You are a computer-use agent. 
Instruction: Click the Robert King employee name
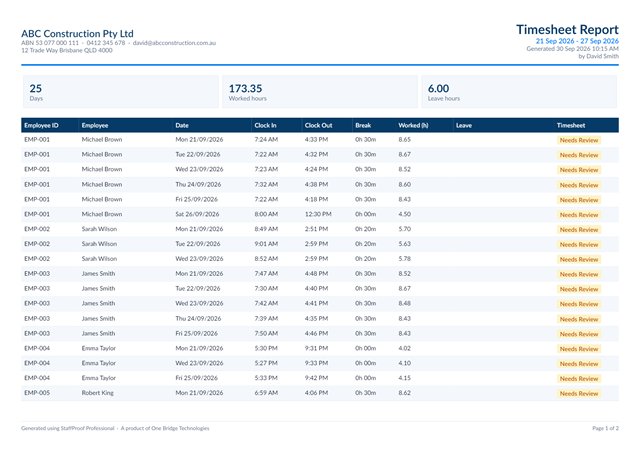(98, 393)
